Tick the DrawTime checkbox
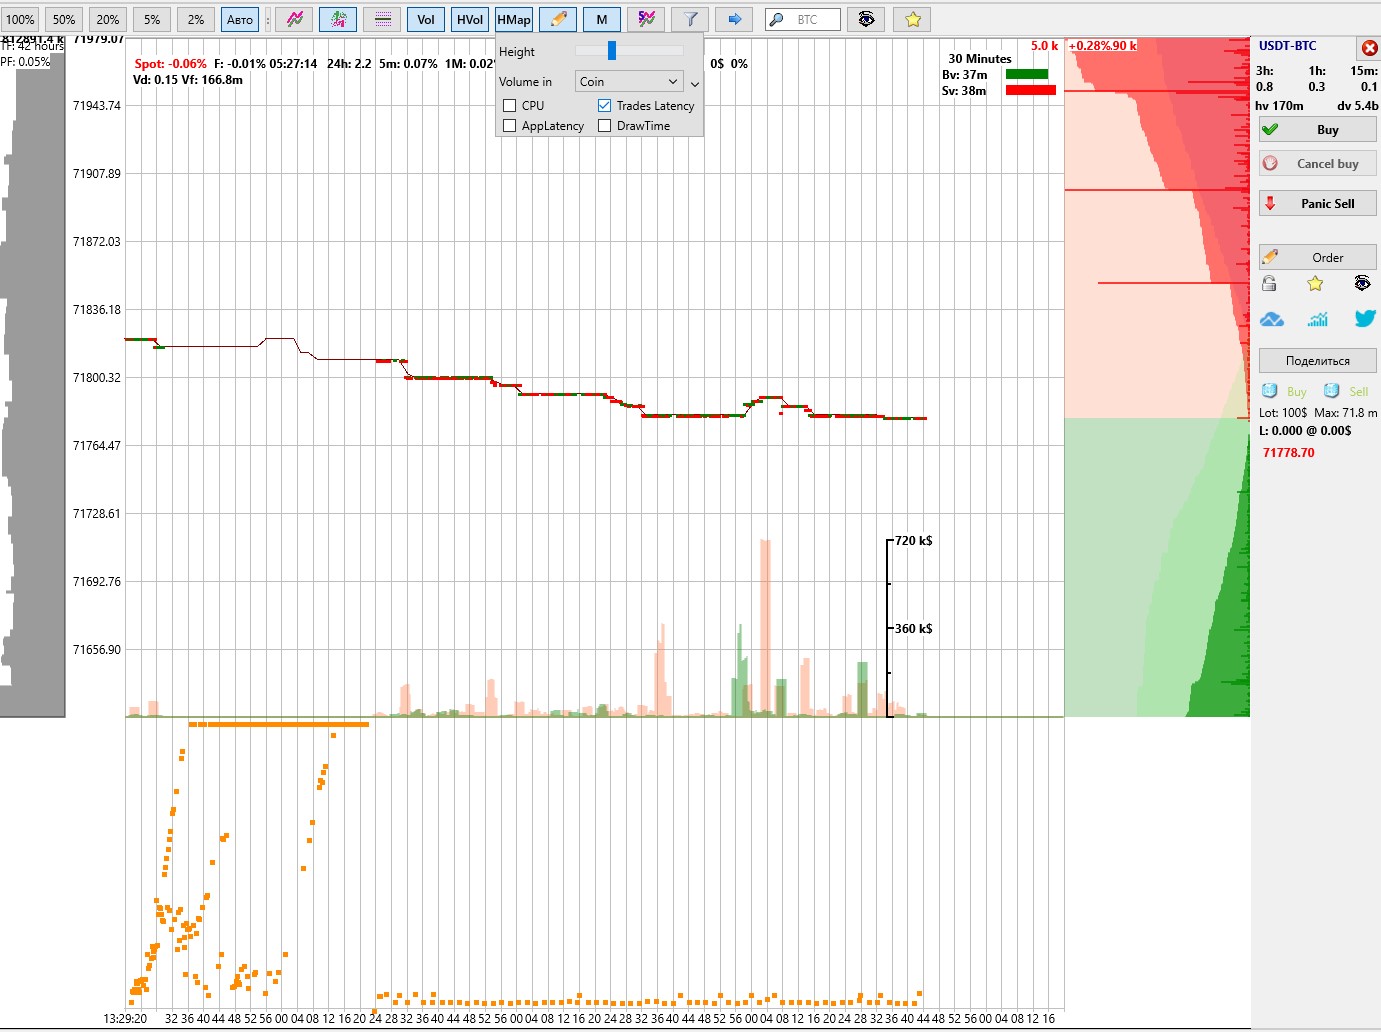The width and height of the screenshot is (1381, 1032). tap(604, 126)
